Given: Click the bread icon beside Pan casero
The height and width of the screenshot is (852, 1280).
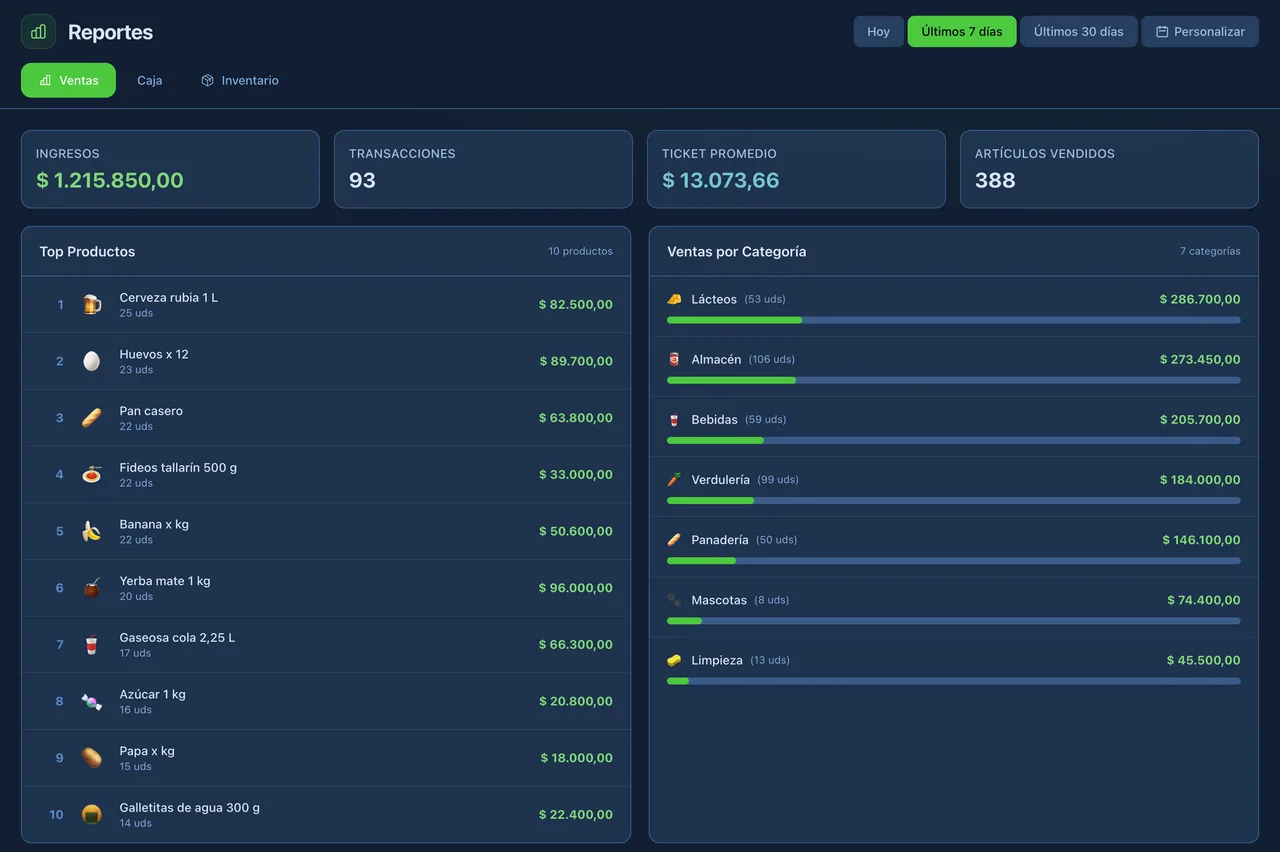Looking at the screenshot, I should tap(92, 418).
